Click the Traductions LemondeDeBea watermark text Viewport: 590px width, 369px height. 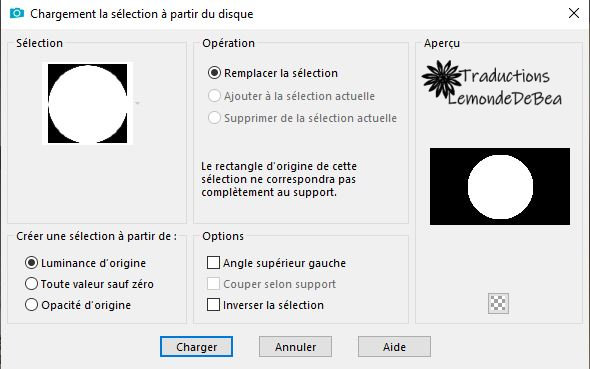click(505, 87)
